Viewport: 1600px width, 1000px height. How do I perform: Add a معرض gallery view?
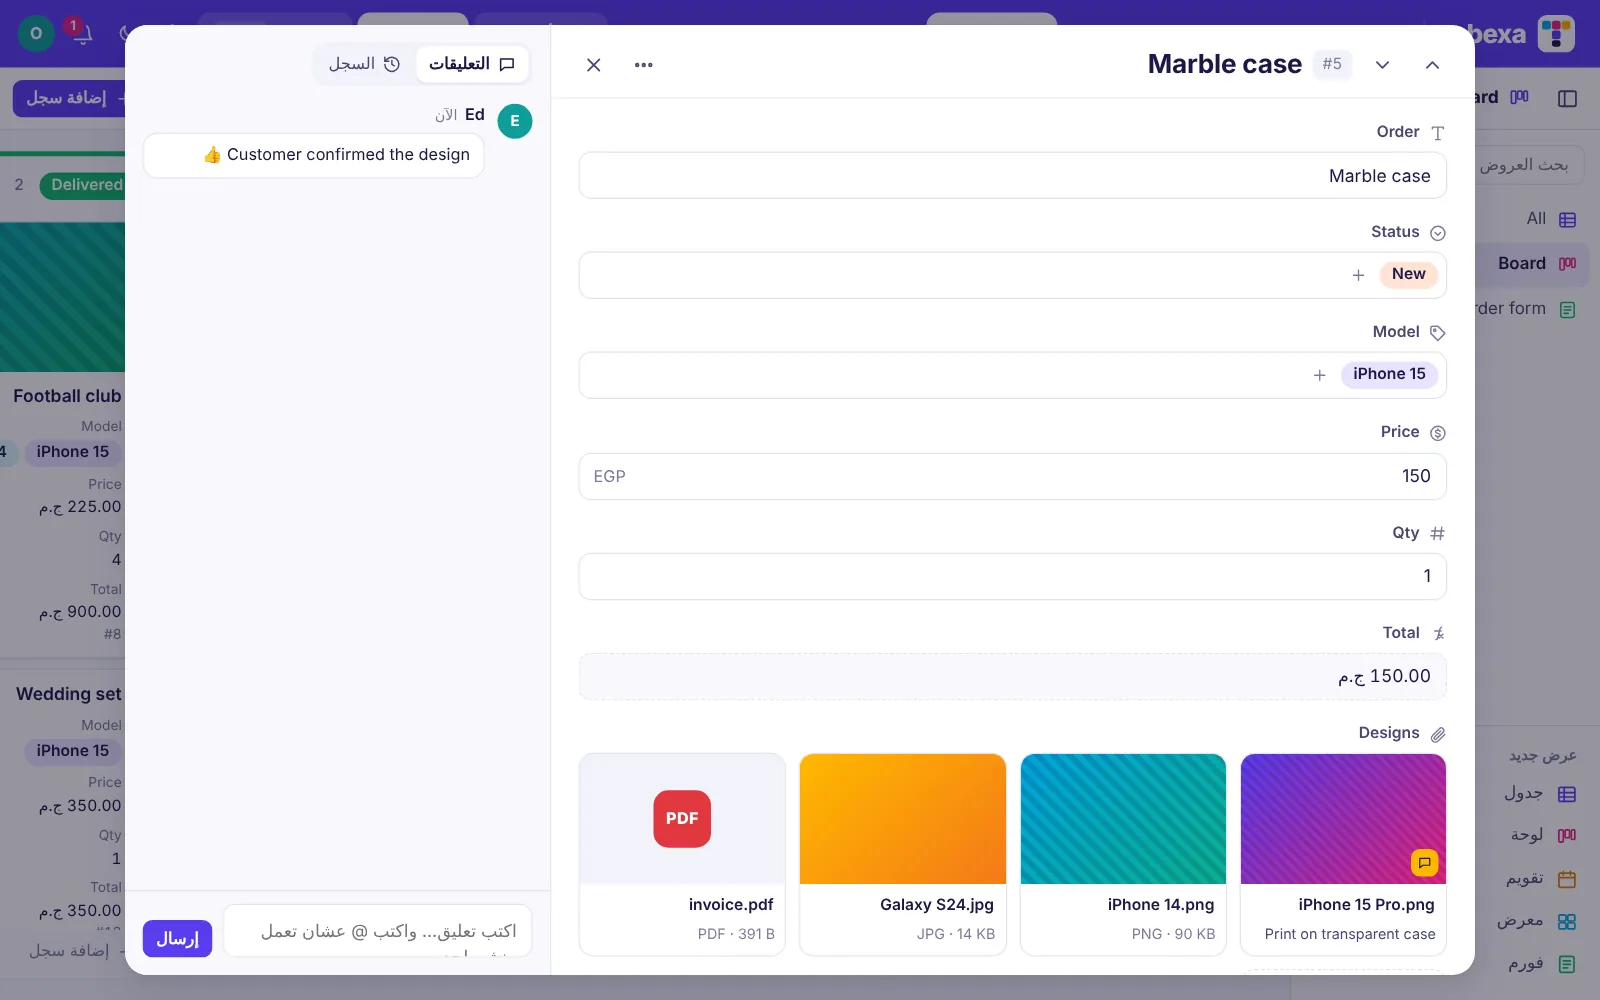tap(1536, 921)
